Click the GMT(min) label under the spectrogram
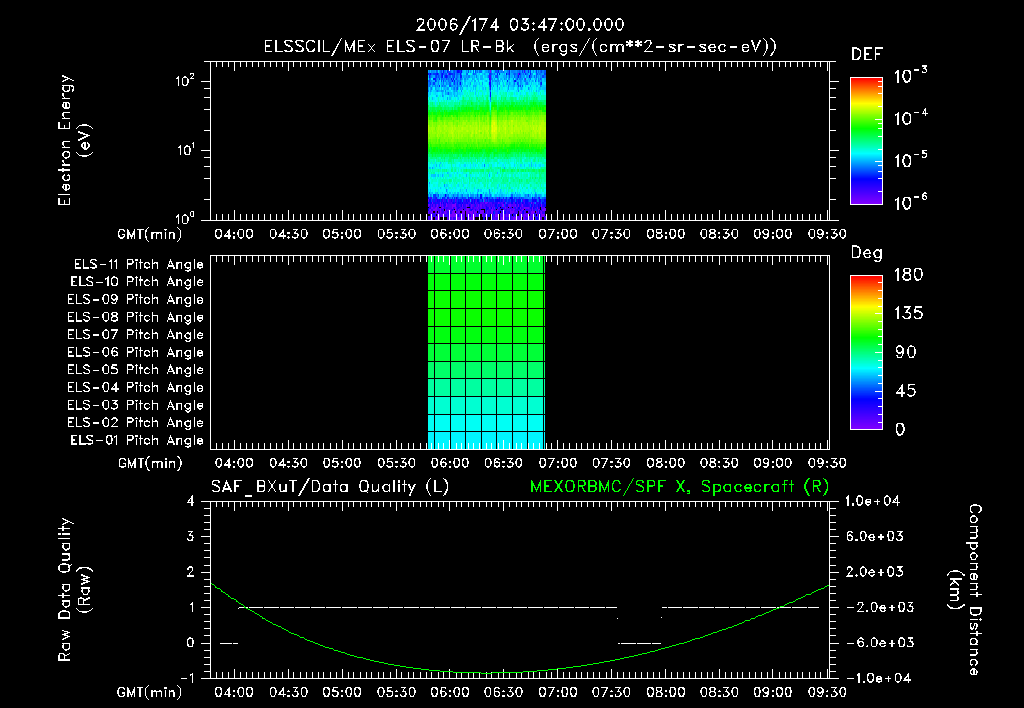Image resolution: width=1024 pixels, height=708 pixels. [150, 234]
